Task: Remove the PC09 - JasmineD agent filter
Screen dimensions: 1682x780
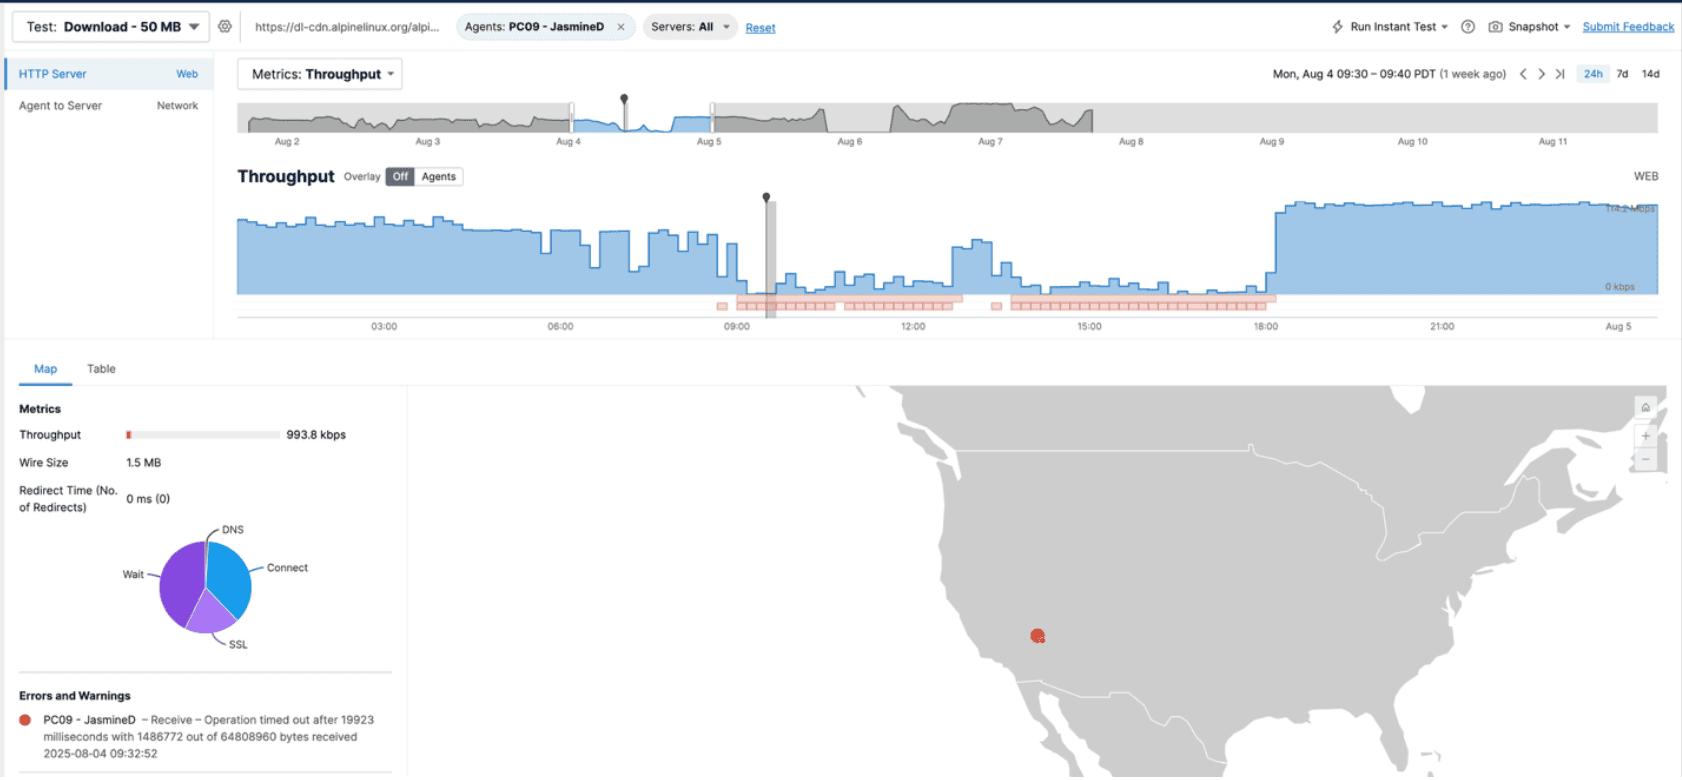Action: coord(620,27)
